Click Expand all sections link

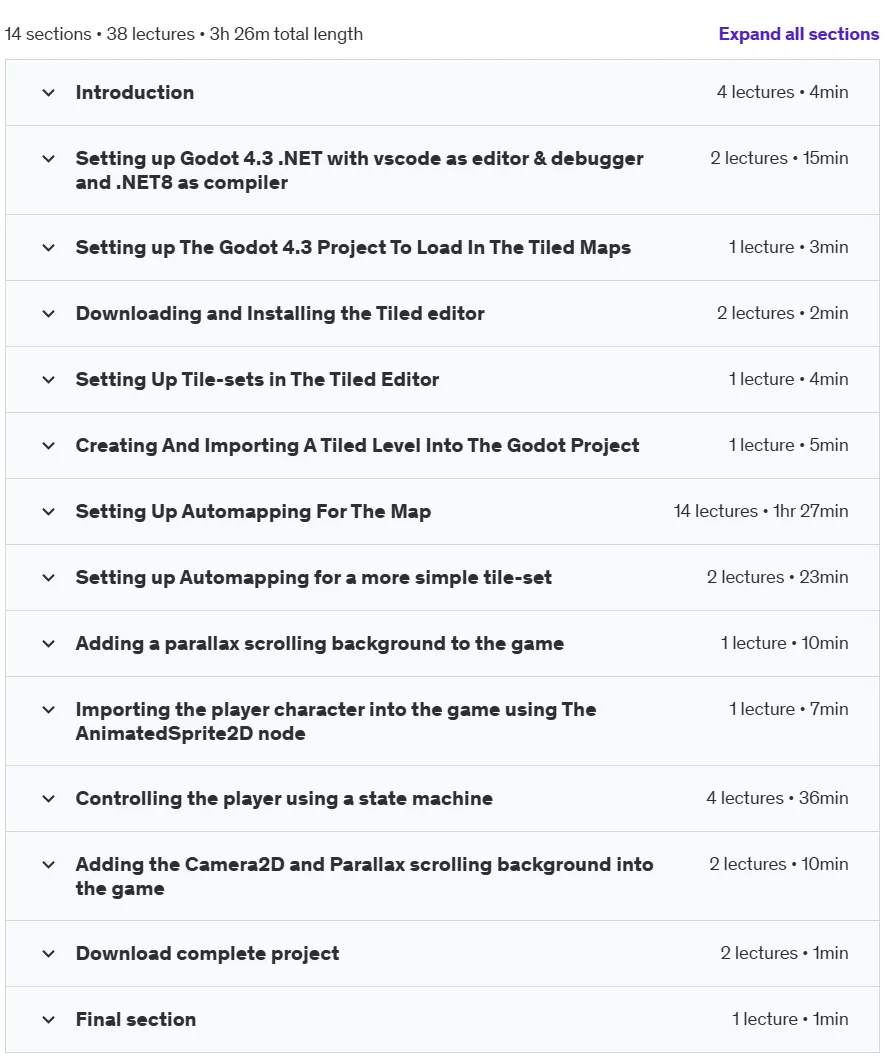click(798, 34)
